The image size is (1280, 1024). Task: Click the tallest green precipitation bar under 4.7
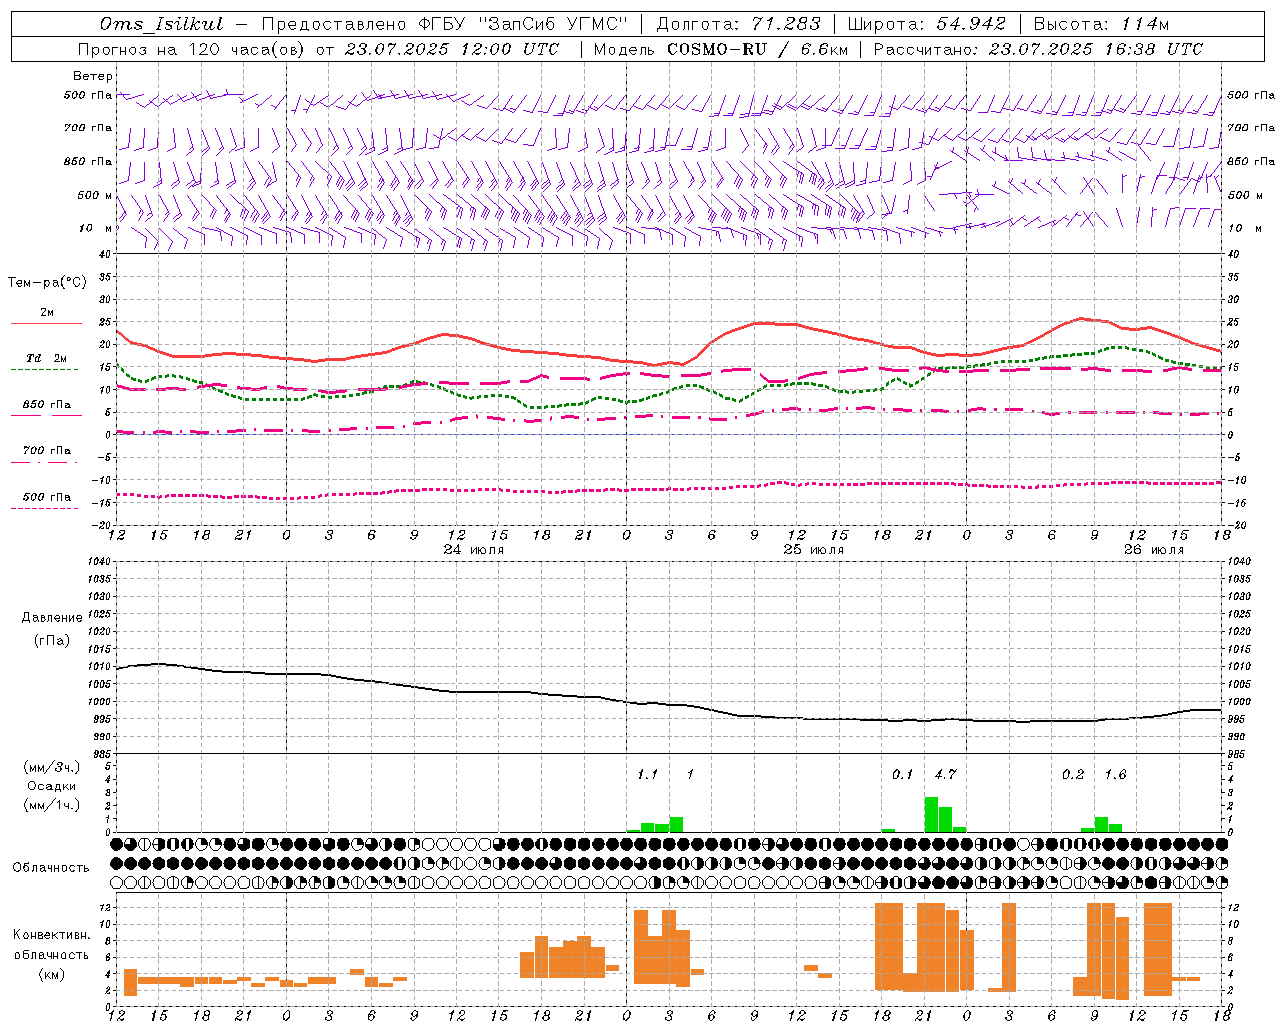pos(931,814)
